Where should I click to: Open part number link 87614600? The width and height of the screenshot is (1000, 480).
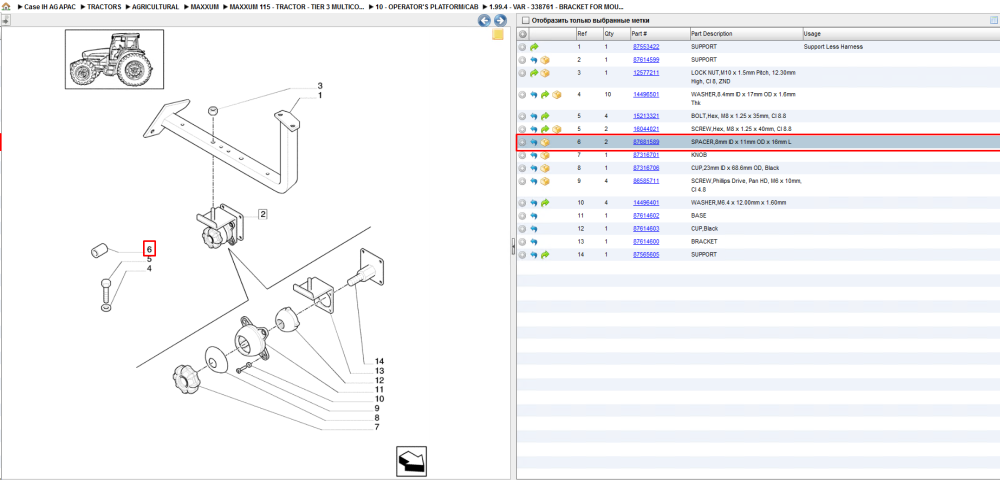pyautogui.click(x=645, y=242)
